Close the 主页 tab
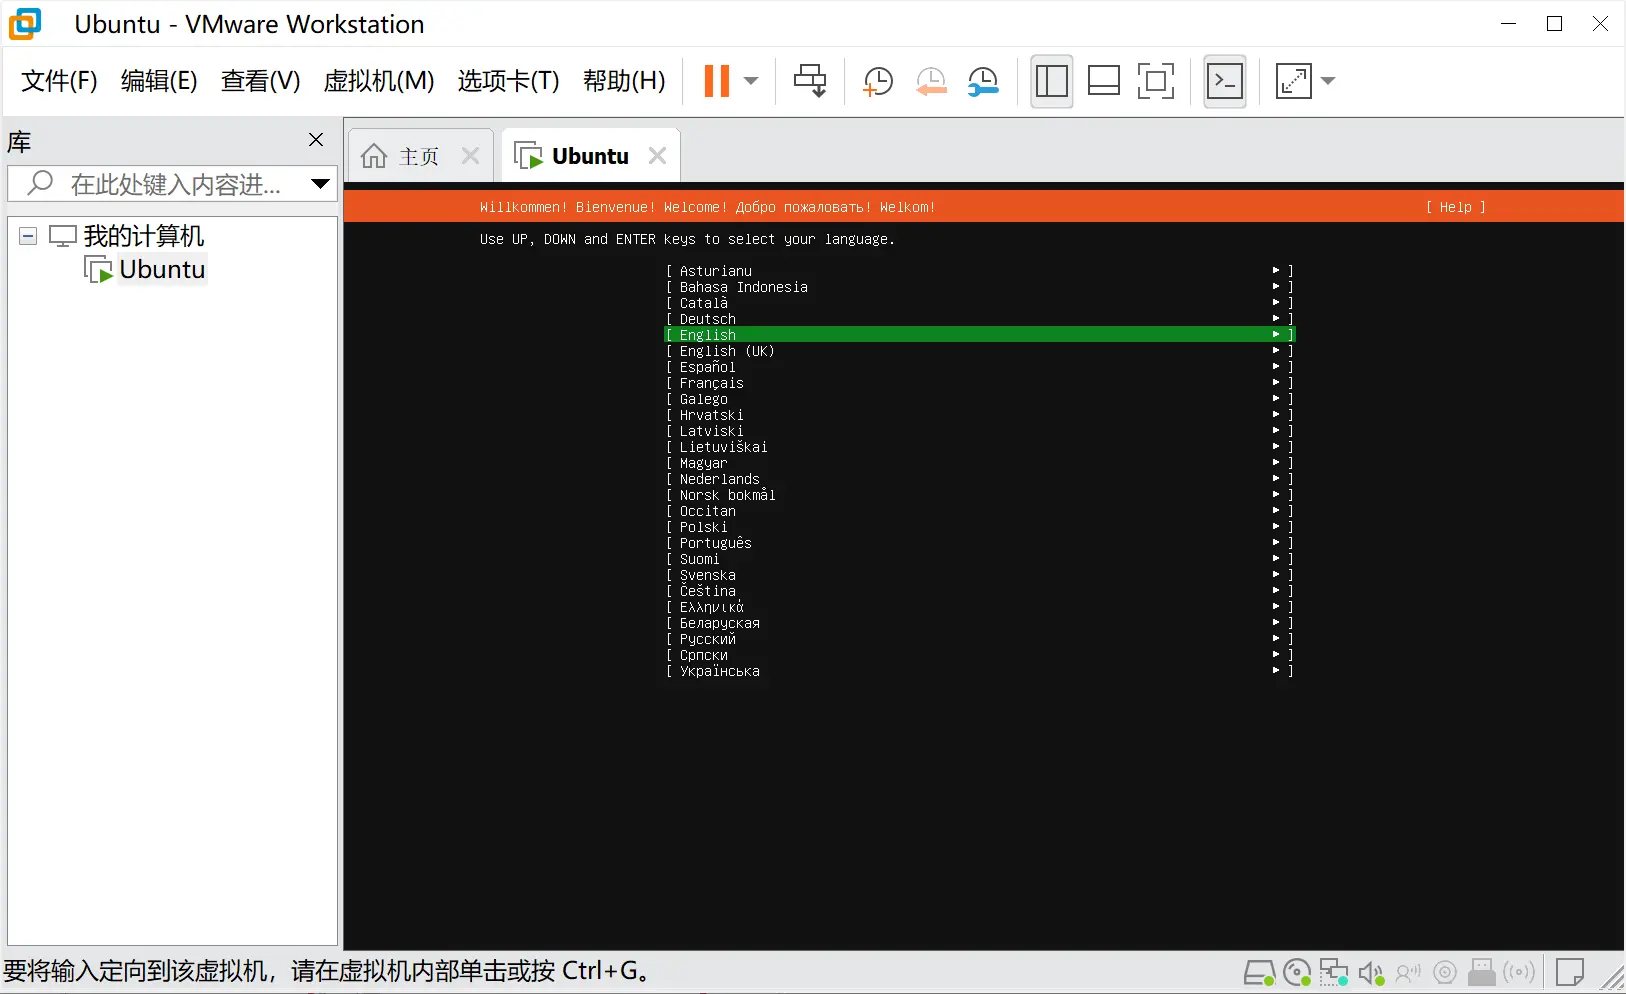 pyautogui.click(x=470, y=156)
